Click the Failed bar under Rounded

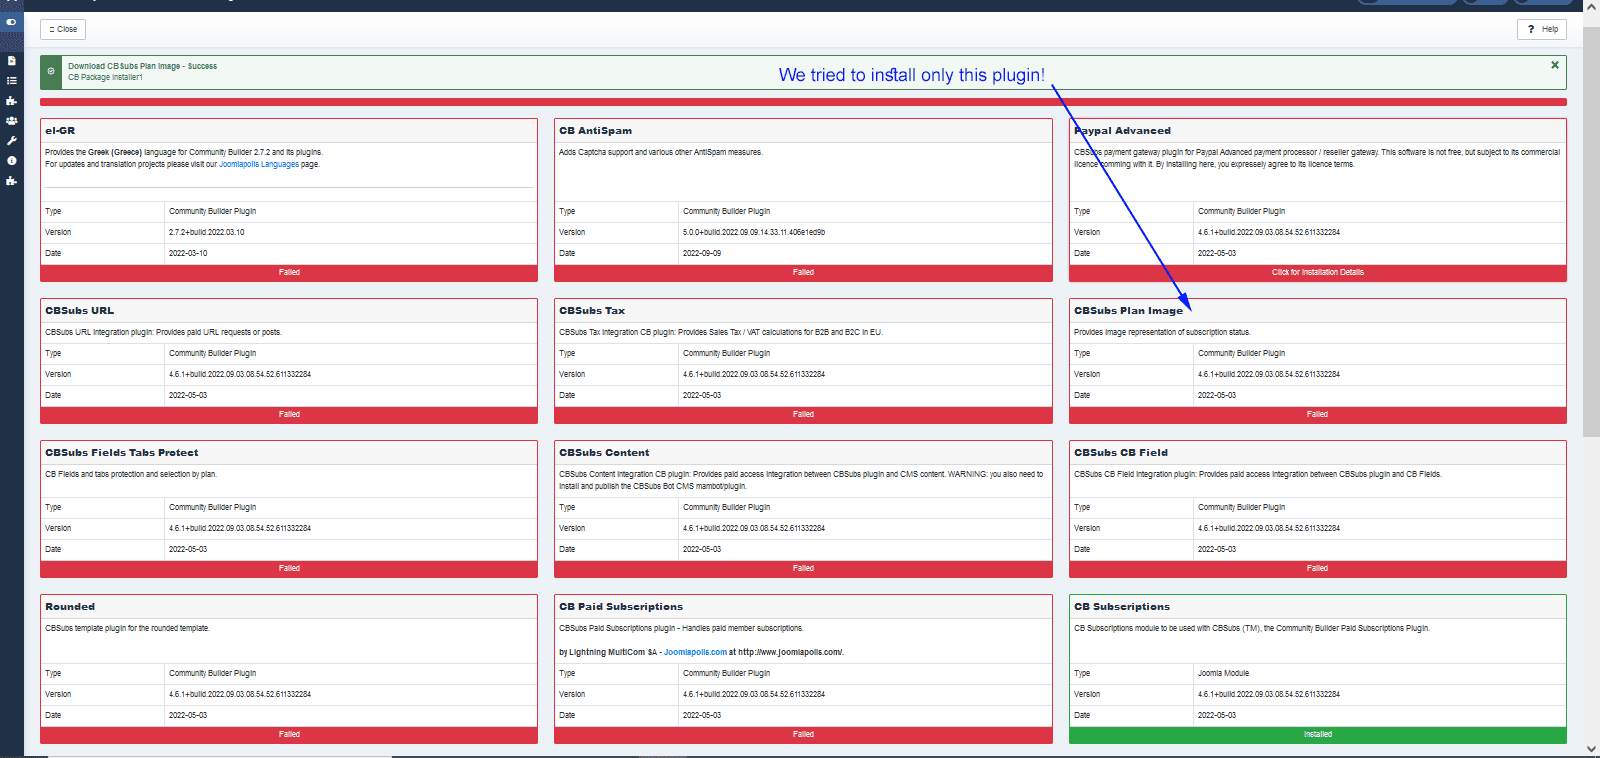coord(289,734)
